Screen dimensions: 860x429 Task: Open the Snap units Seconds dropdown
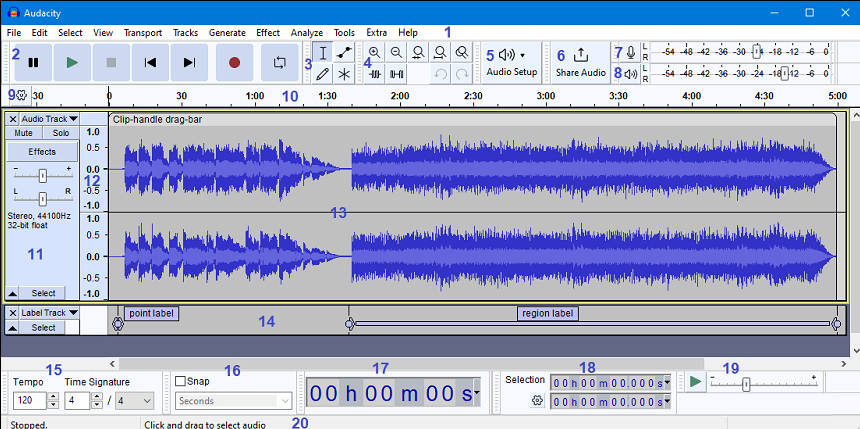click(x=234, y=401)
